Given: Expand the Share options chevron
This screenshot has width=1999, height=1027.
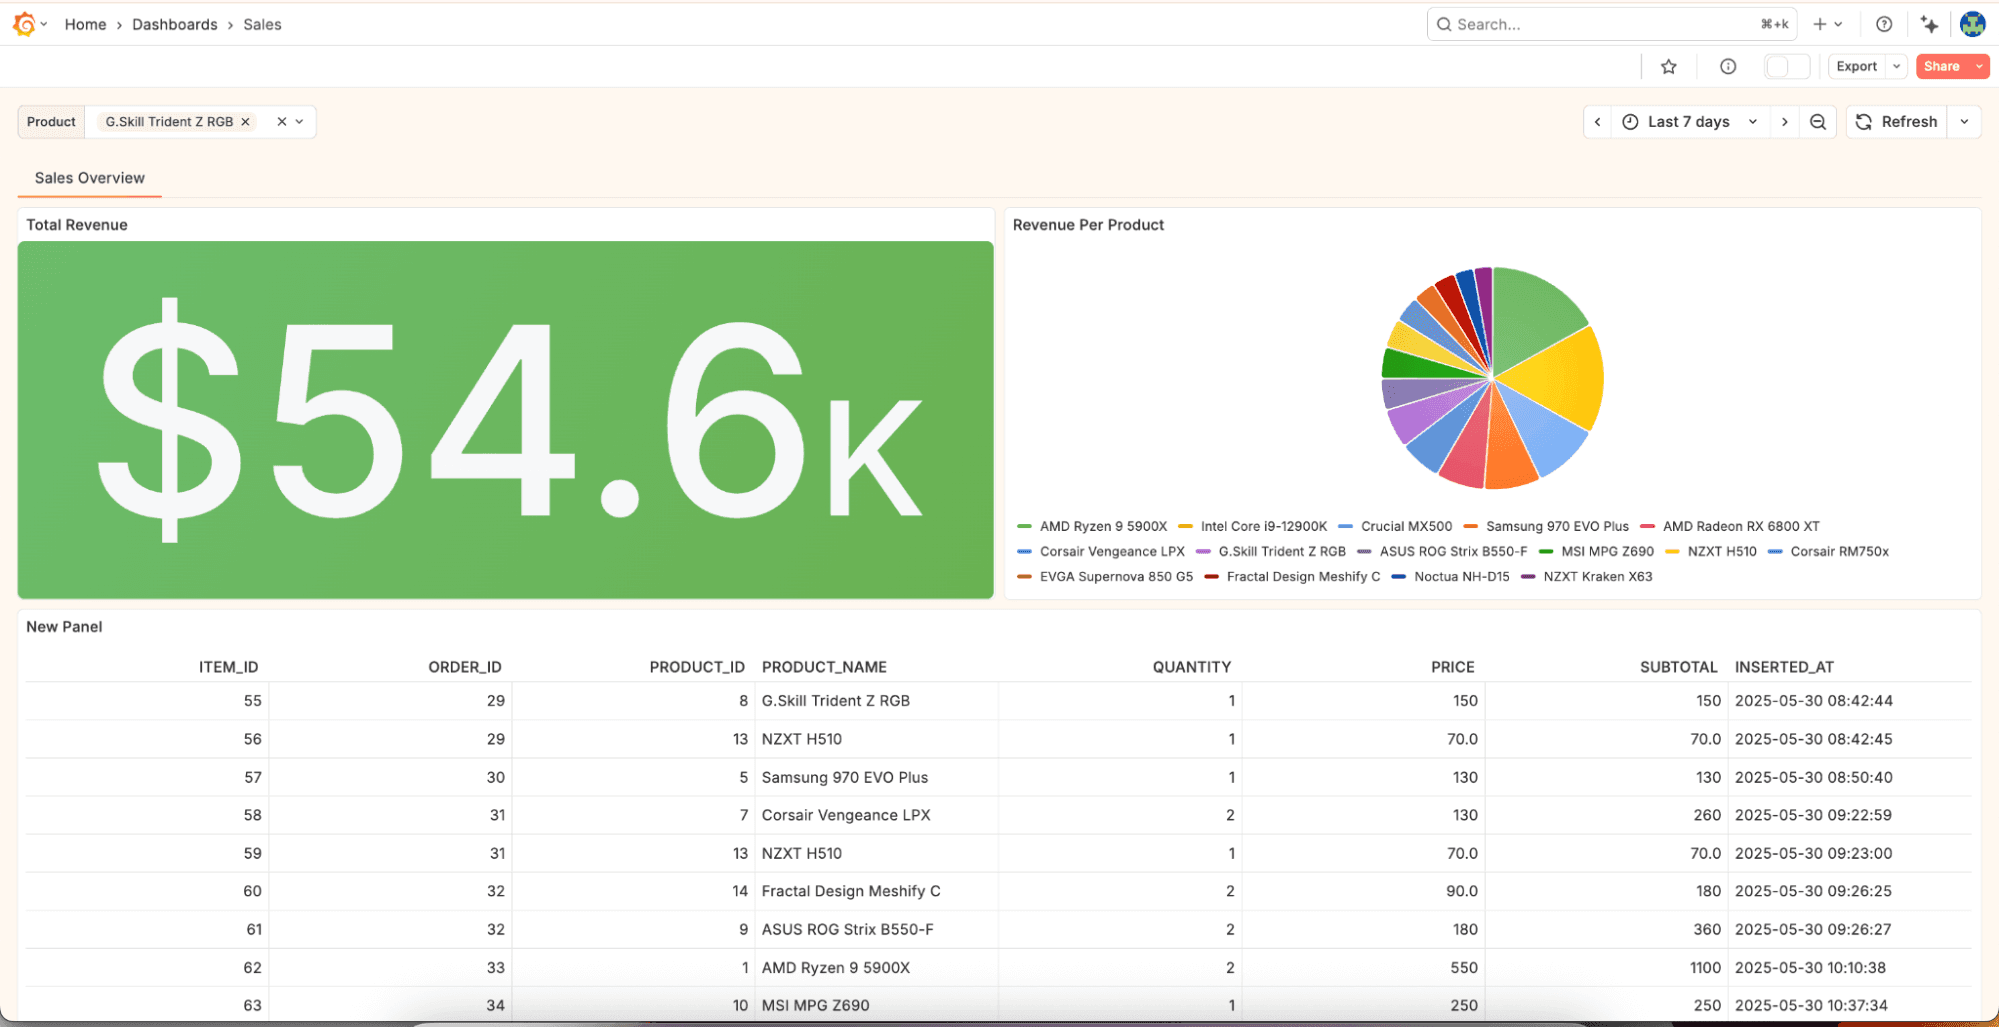Looking at the screenshot, I should (1977, 66).
